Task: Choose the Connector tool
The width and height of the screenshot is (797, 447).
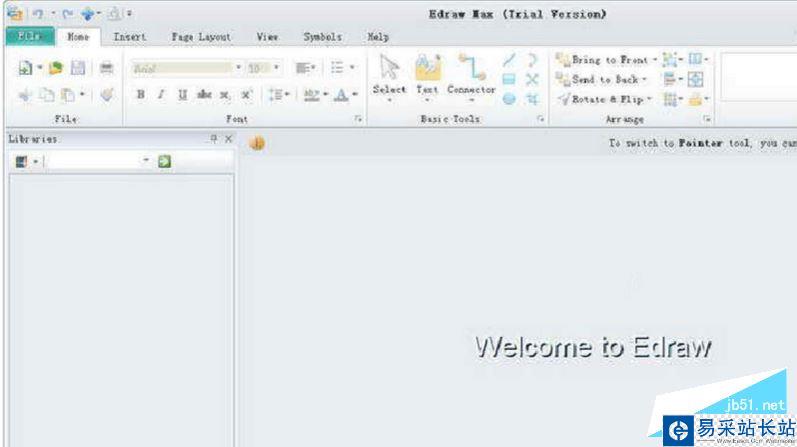Action: pyautogui.click(x=471, y=77)
